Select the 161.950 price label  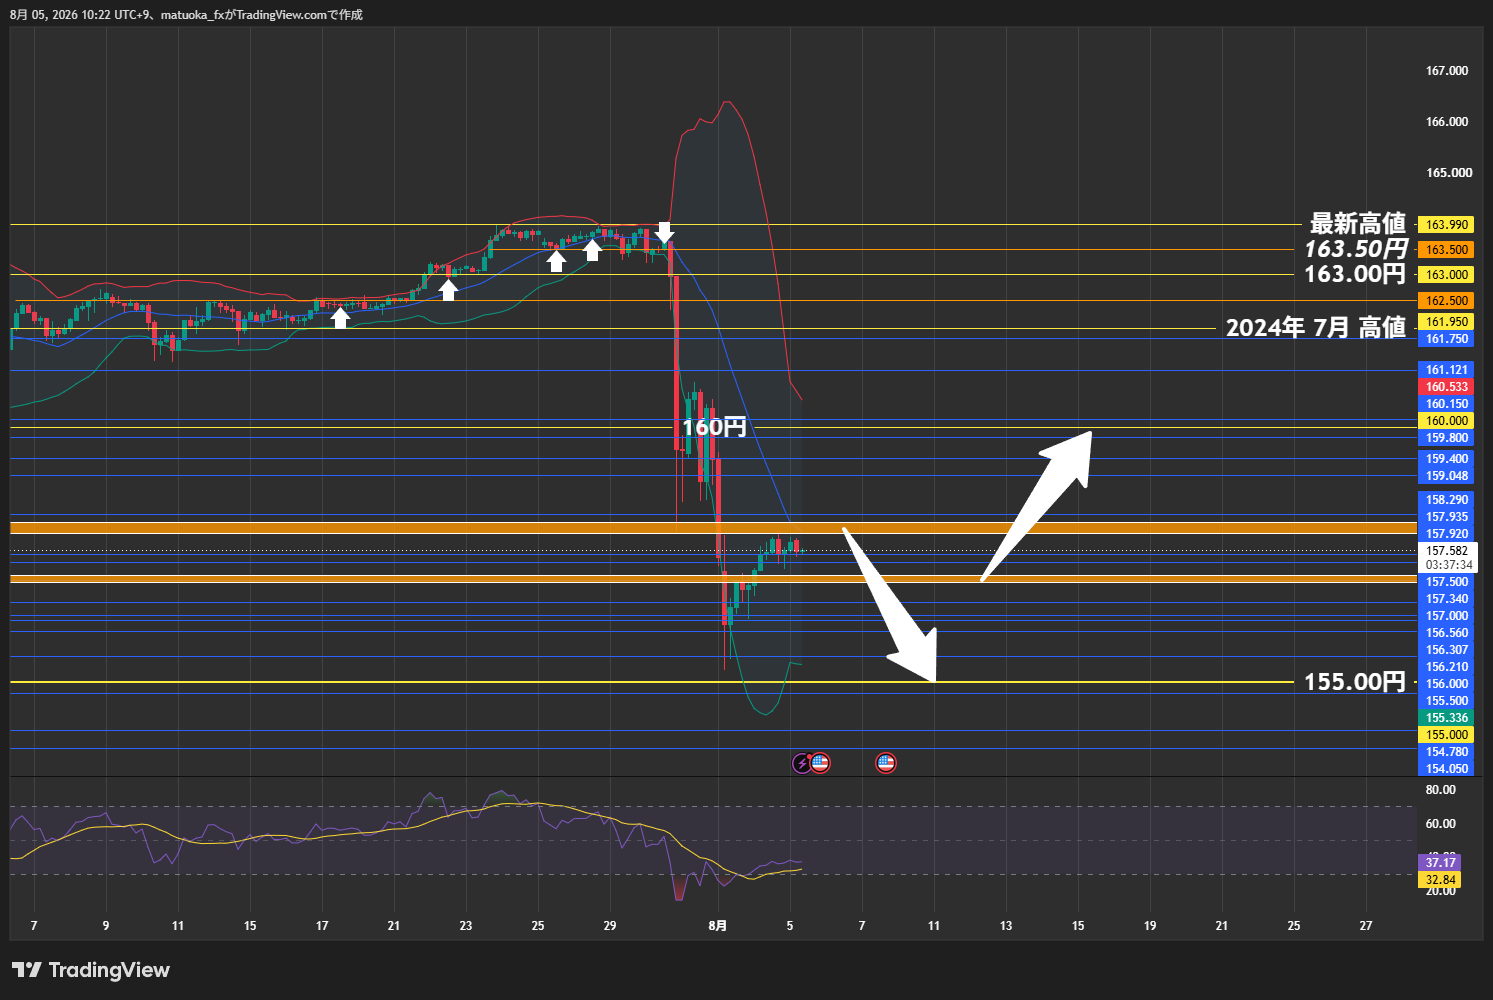[1446, 322]
